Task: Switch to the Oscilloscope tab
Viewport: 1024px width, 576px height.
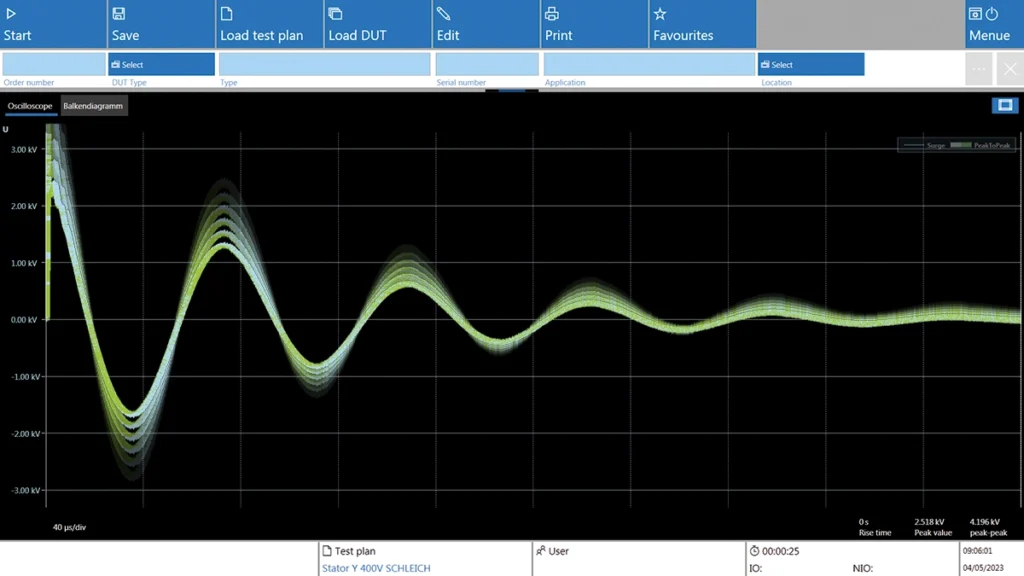Action: (30, 106)
